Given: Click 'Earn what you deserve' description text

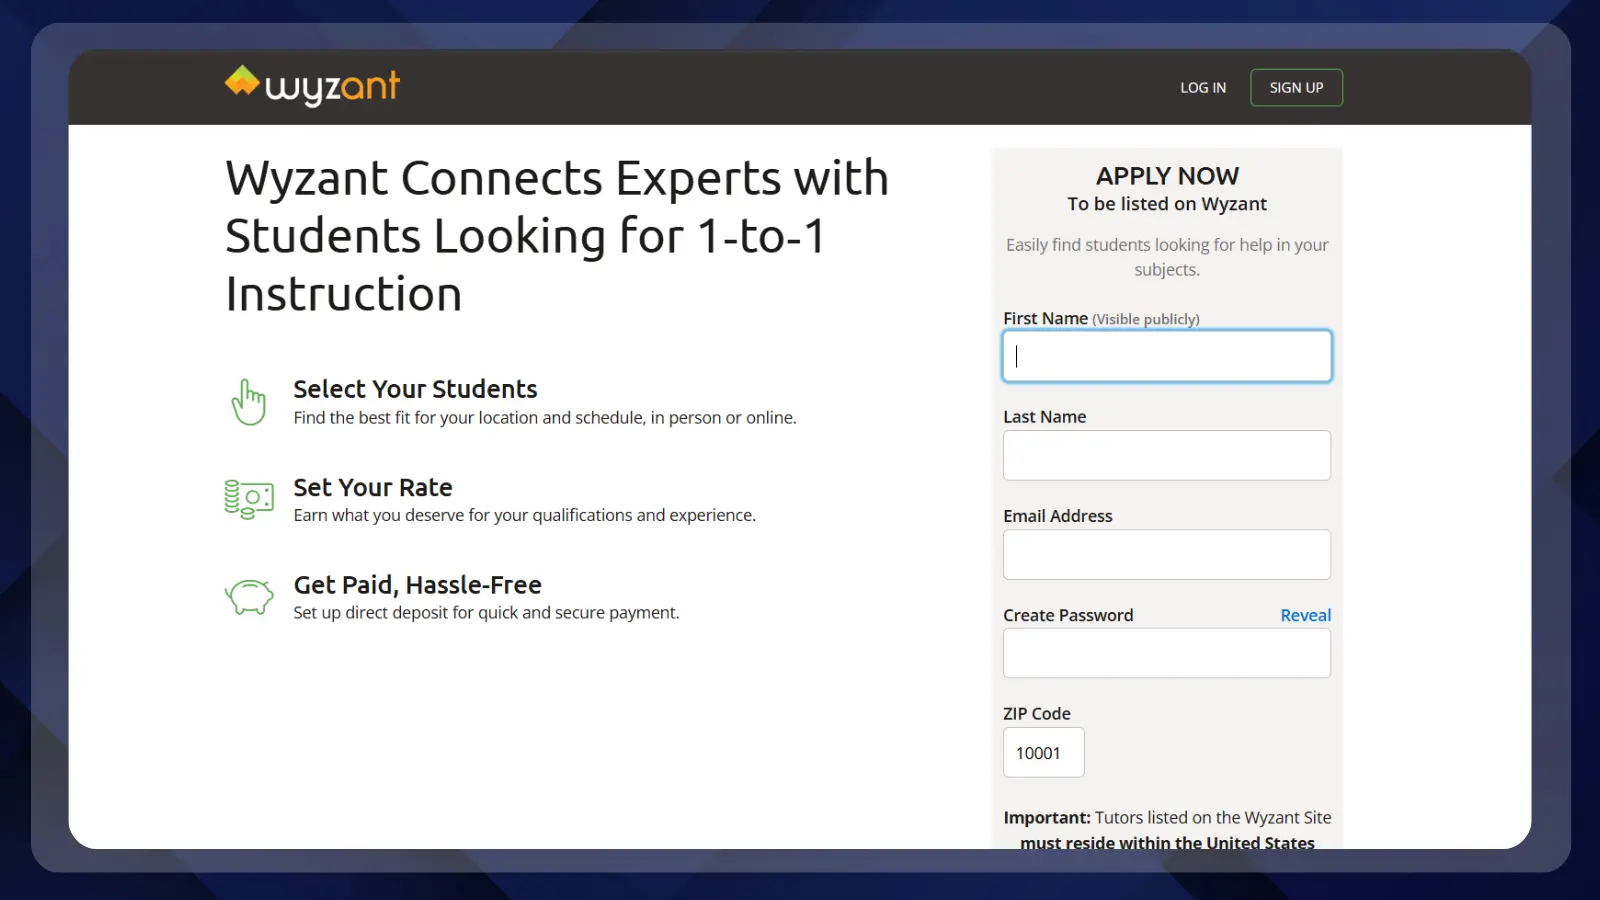Looking at the screenshot, I should 524,515.
